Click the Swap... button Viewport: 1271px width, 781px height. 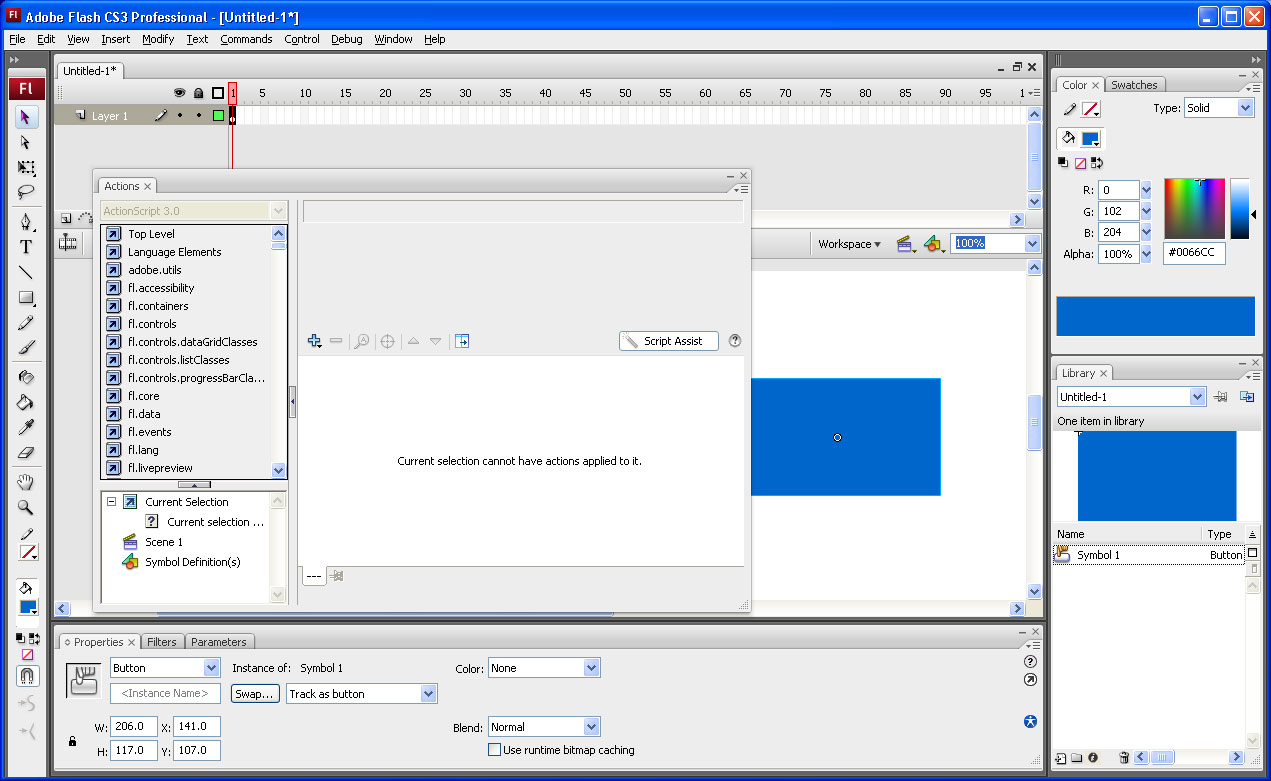point(255,694)
